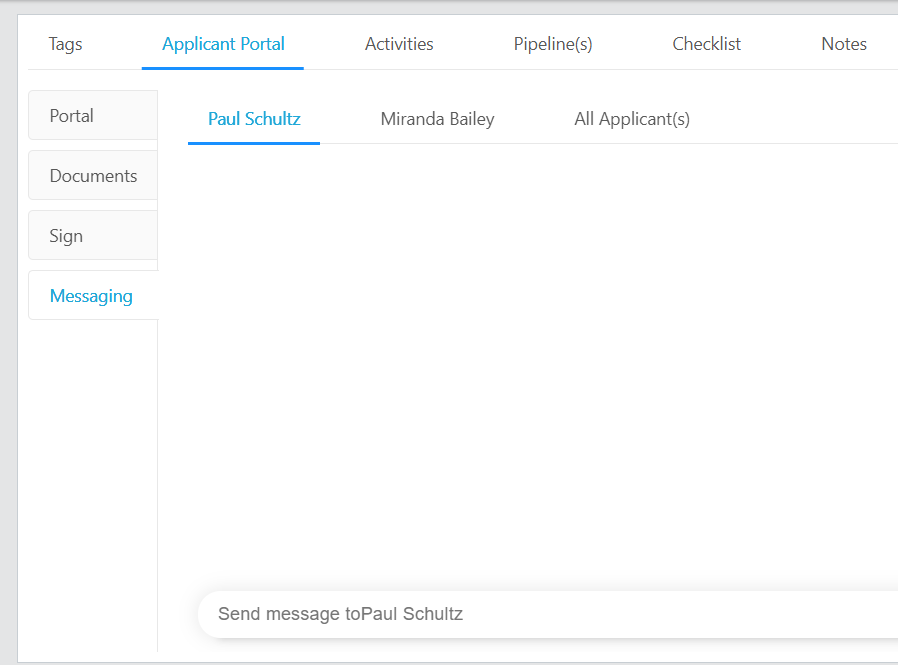This screenshot has width=898, height=665.
Task: Go to the Pipeline(s) tab
Action: [553, 44]
